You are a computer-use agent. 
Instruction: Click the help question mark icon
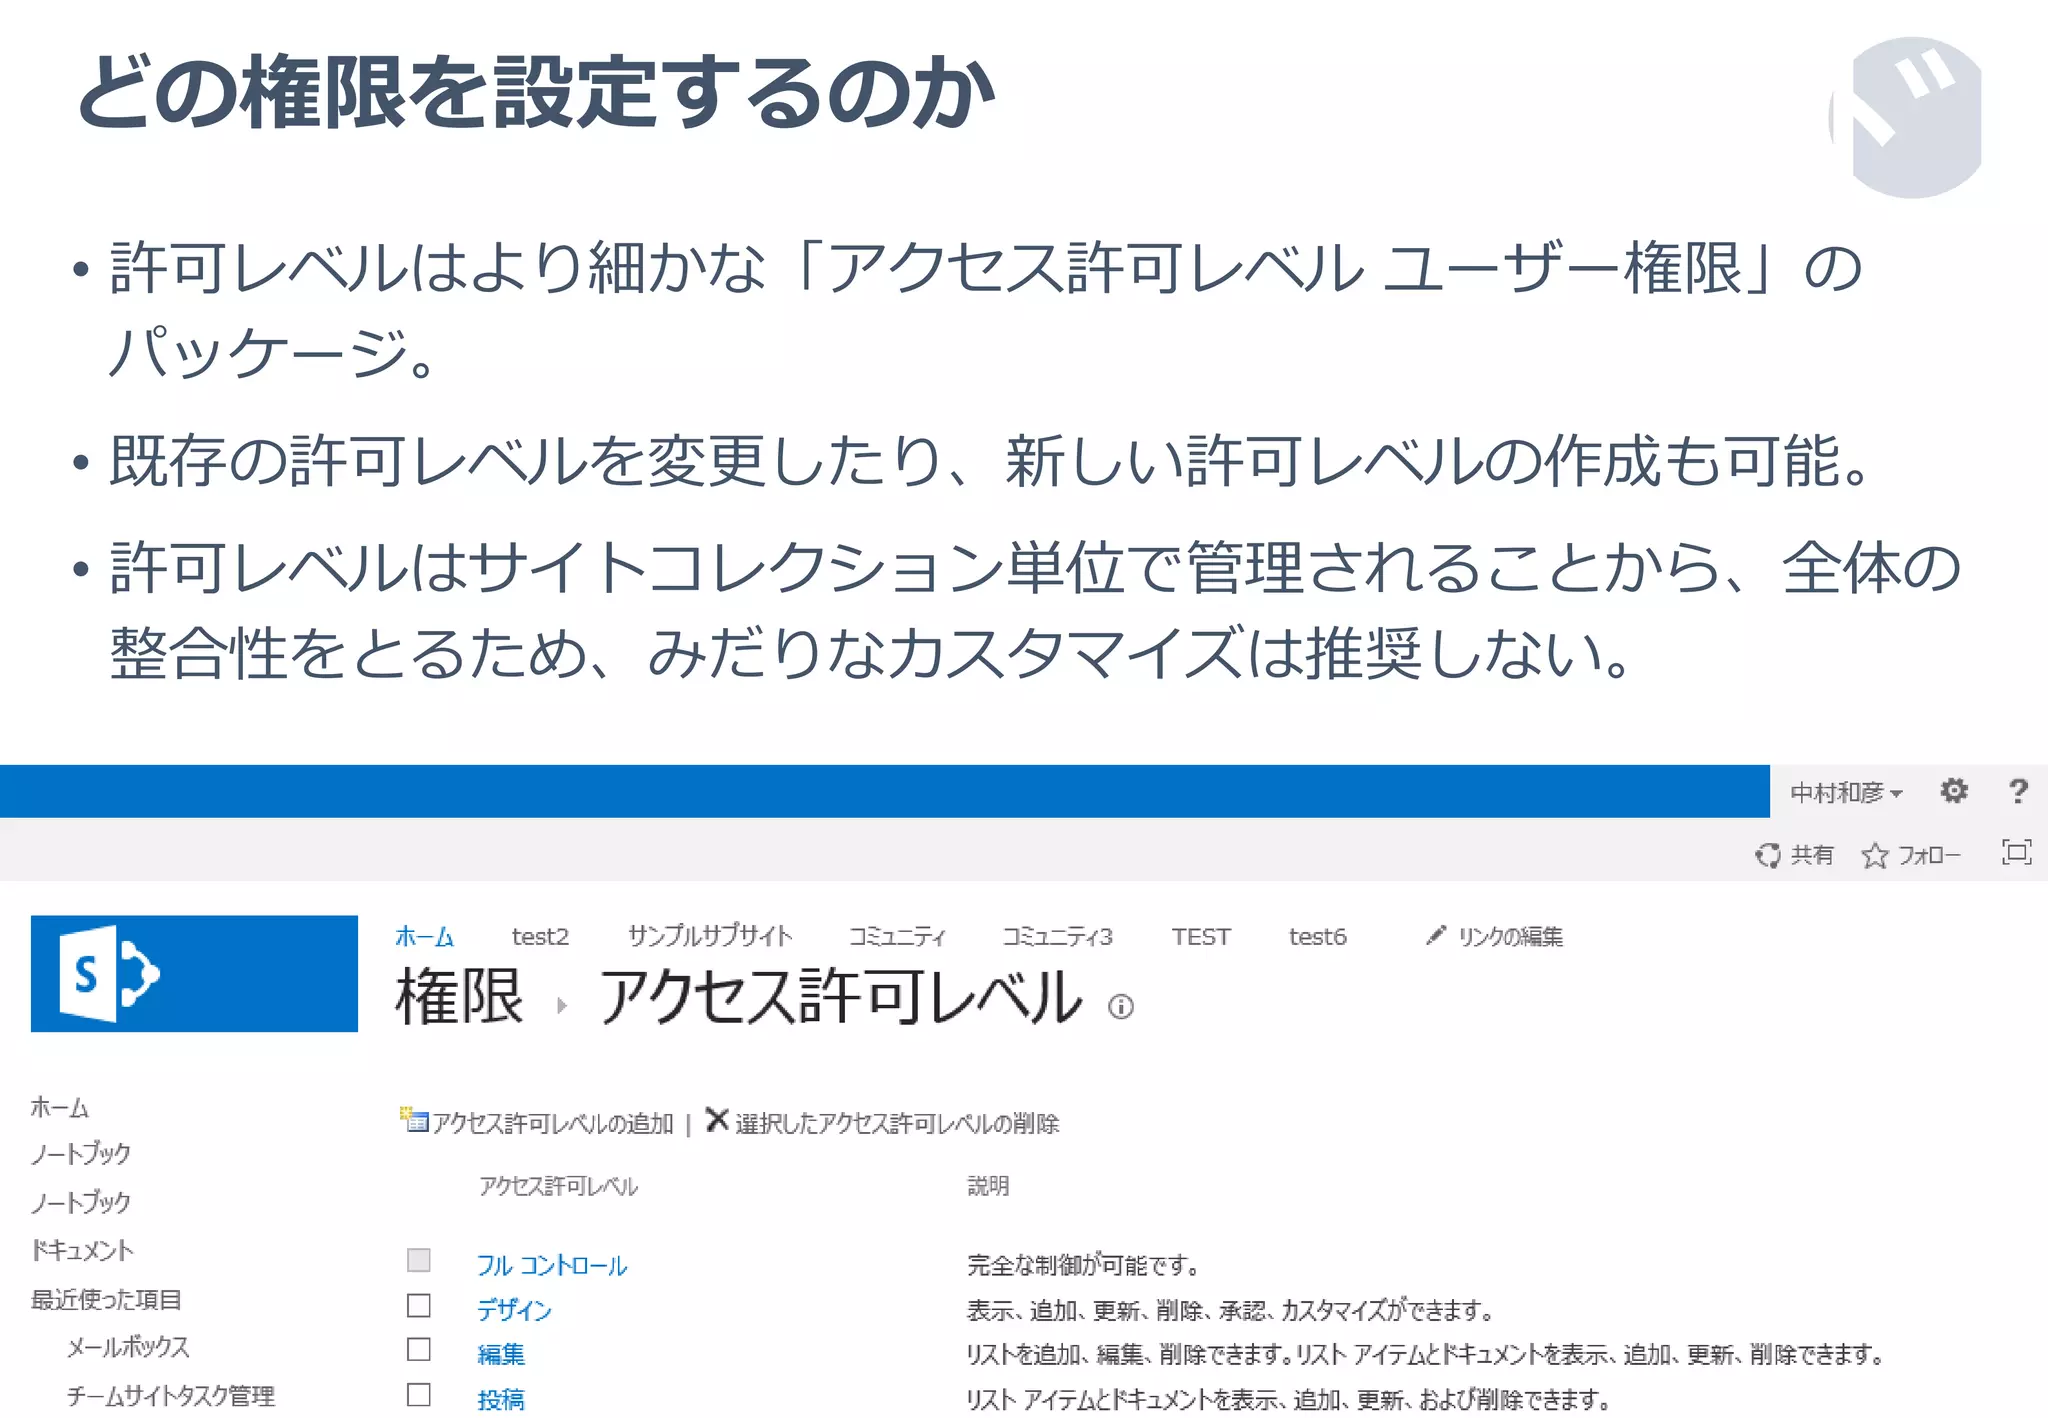point(2018,791)
